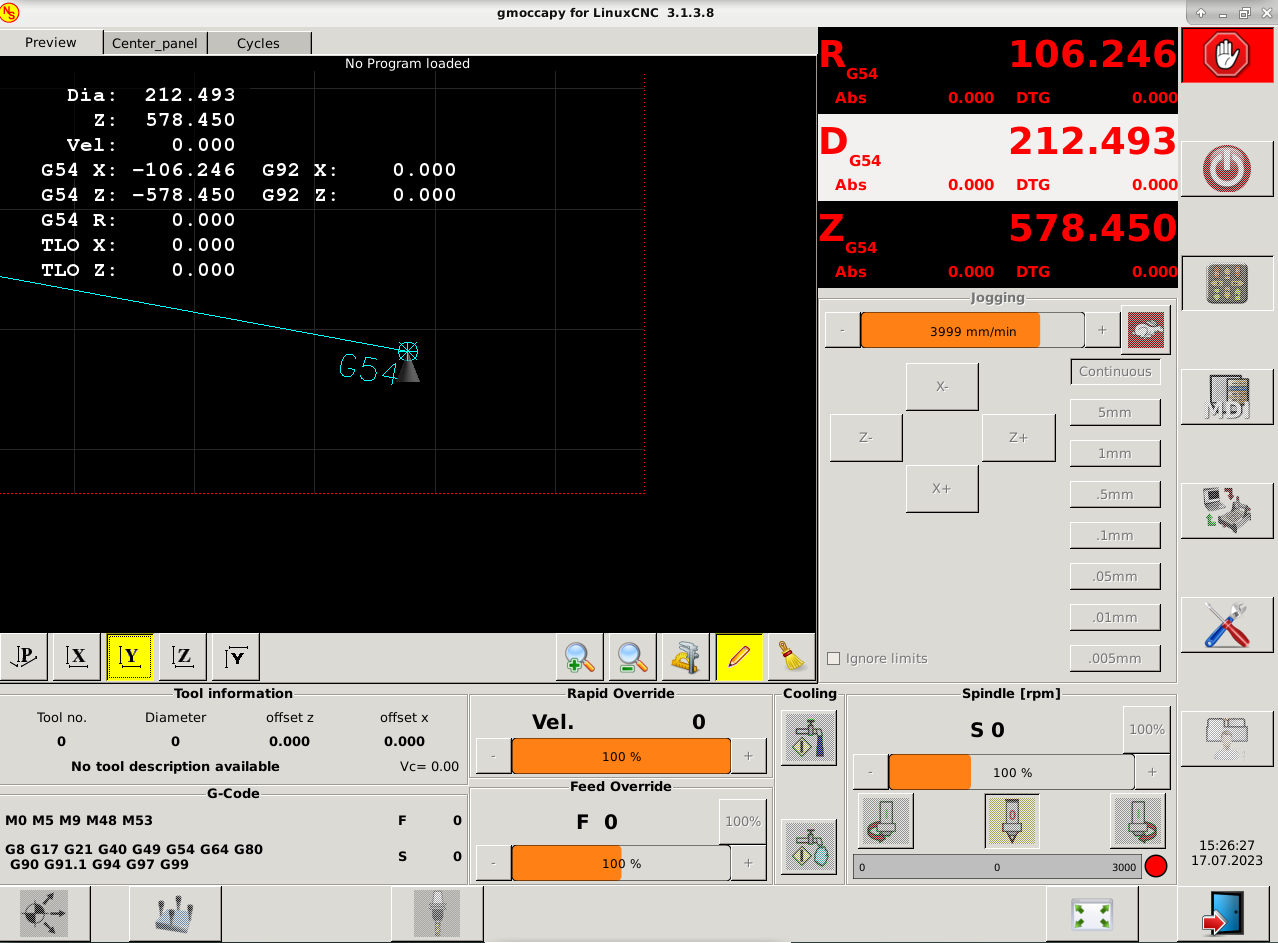Click the red emergency stop button
The width and height of the screenshot is (1278, 943).
click(1227, 55)
